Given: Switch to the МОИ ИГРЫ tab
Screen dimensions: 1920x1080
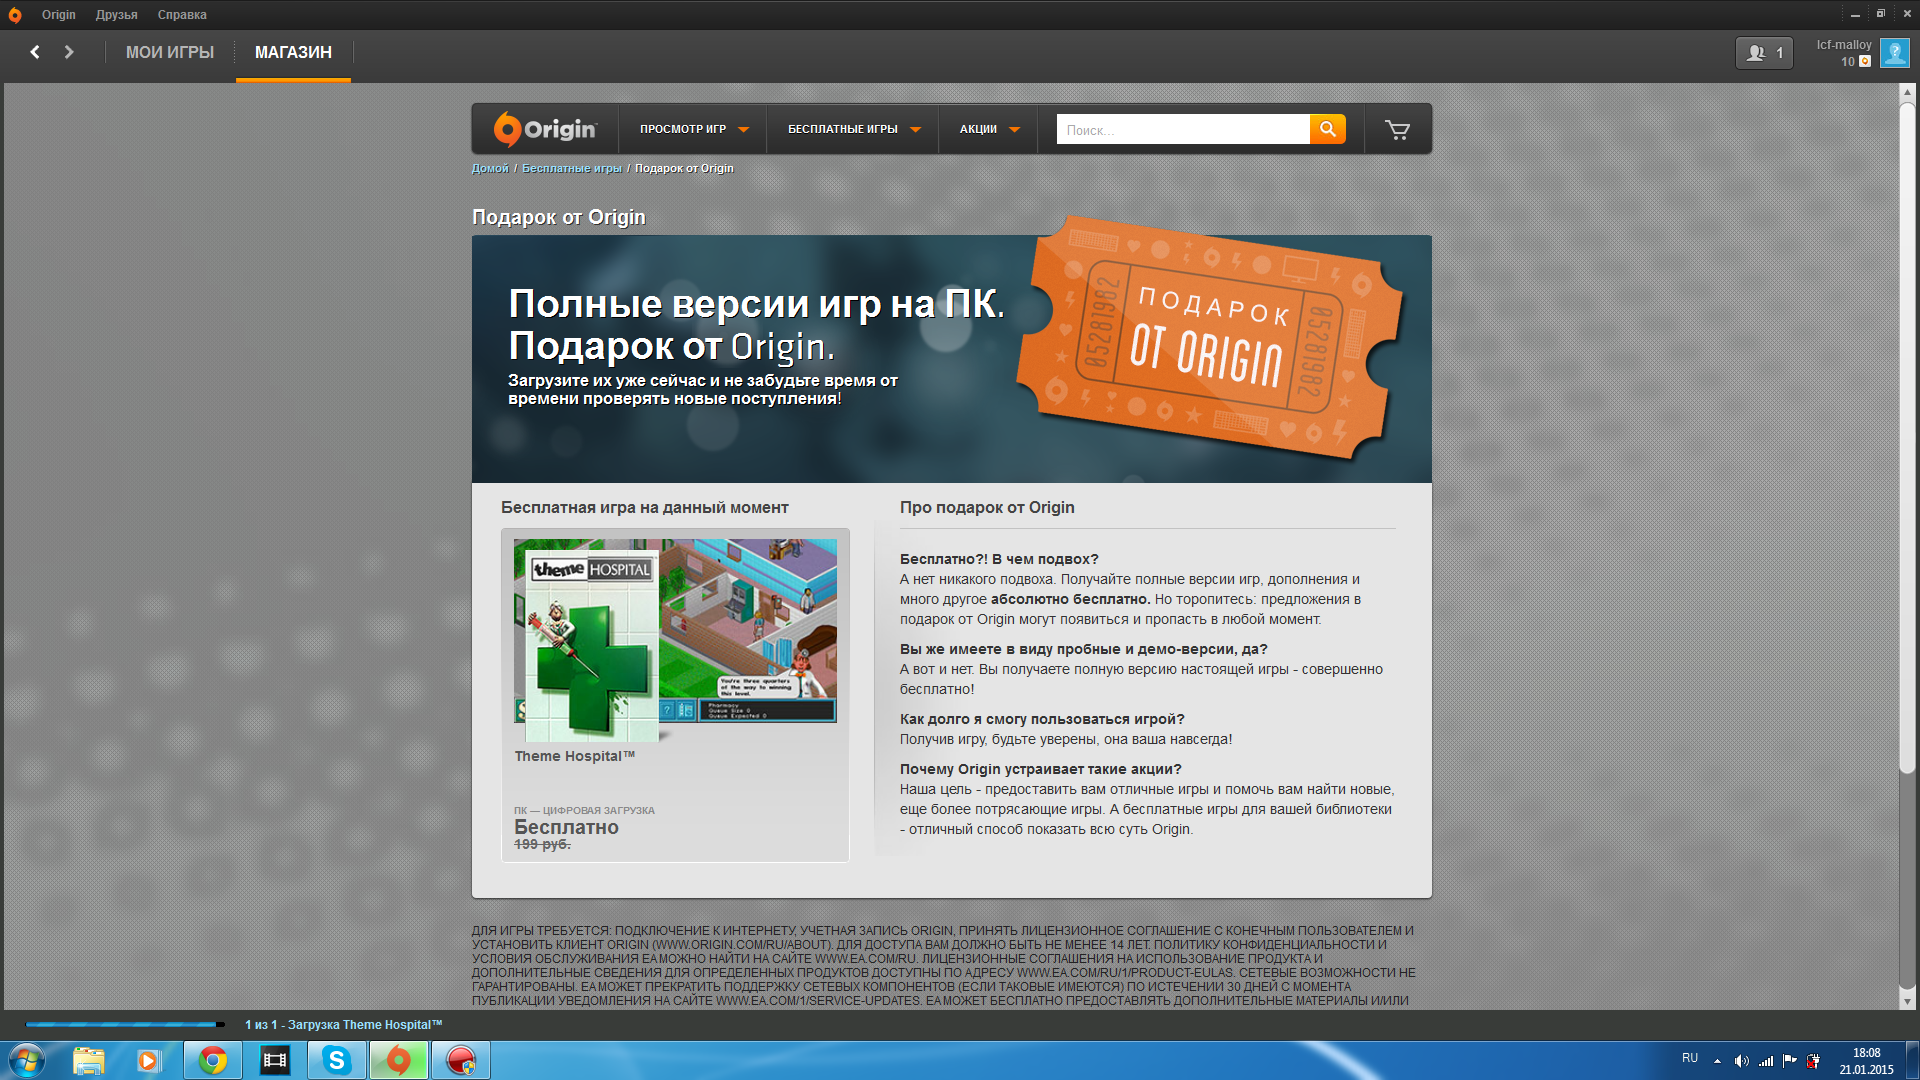Looking at the screenshot, I should 170,52.
